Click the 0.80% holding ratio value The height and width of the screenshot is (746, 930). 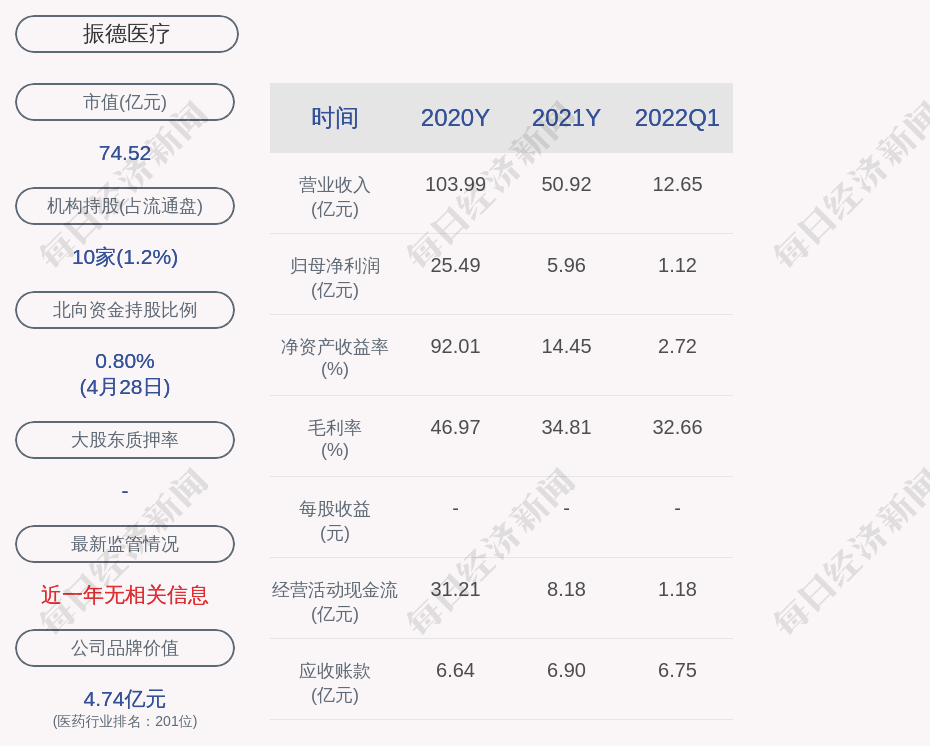[x=125, y=361]
